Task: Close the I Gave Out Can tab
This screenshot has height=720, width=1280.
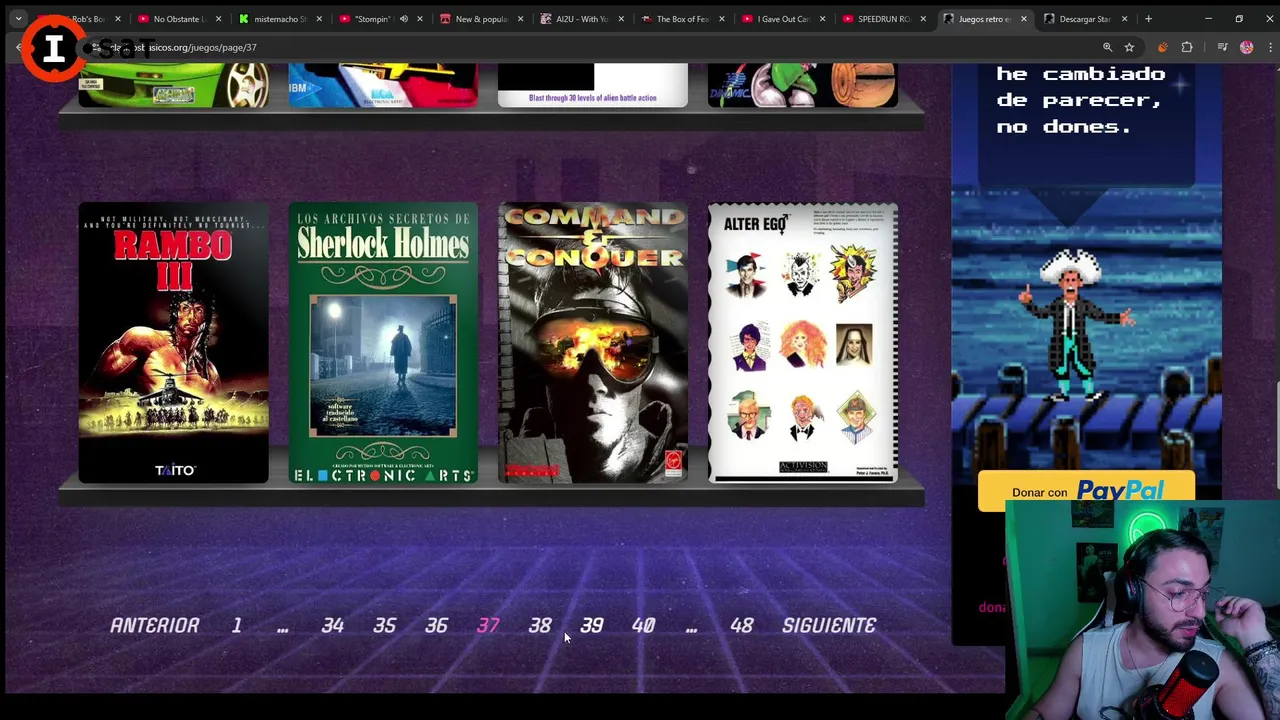Action: [822, 19]
